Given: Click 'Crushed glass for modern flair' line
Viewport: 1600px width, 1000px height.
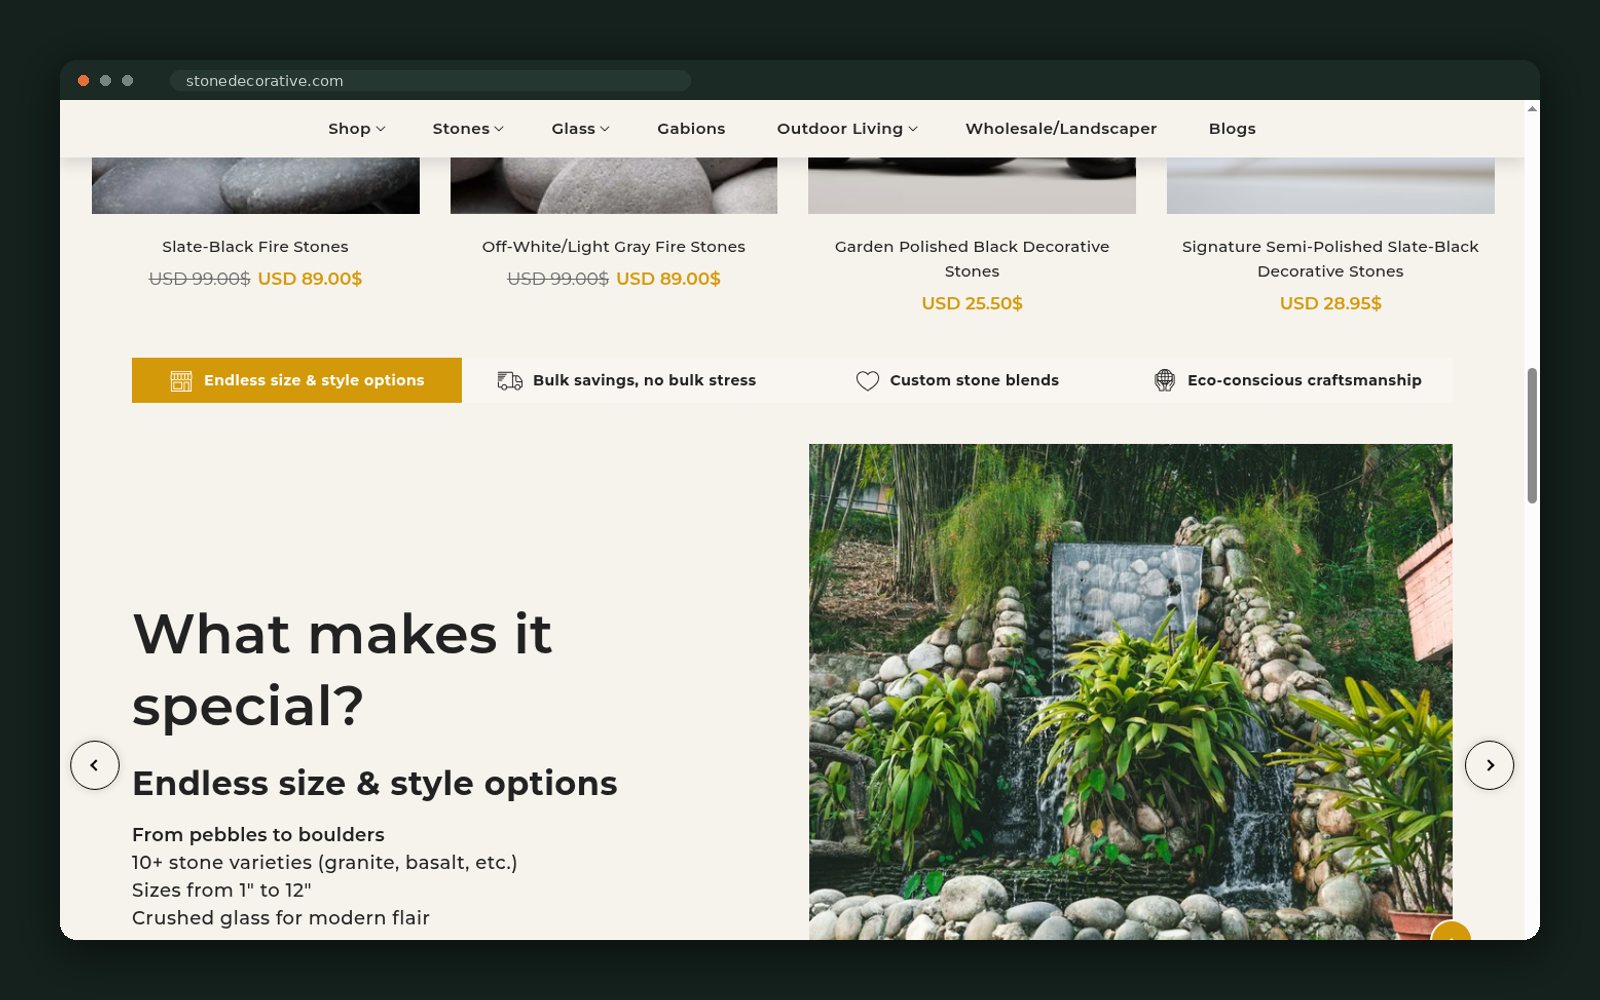Looking at the screenshot, I should (x=281, y=918).
